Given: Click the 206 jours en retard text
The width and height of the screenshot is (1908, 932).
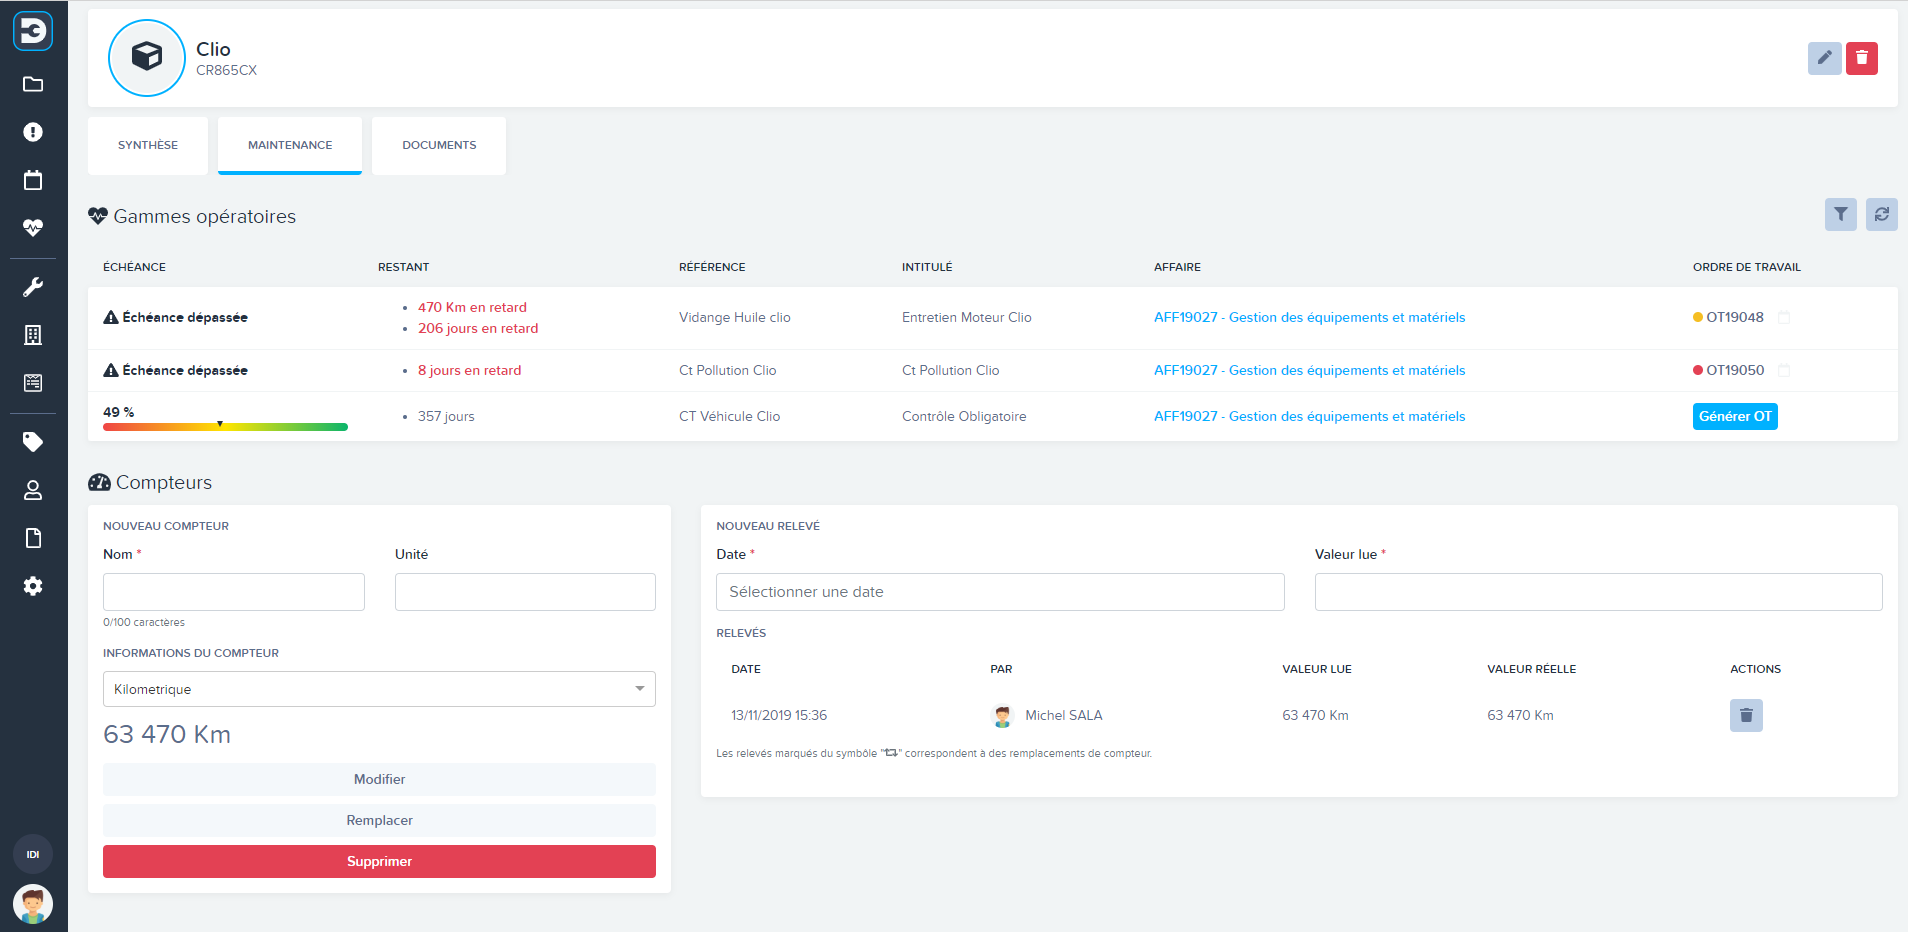Looking at the screenshot, I should (478, 328).
